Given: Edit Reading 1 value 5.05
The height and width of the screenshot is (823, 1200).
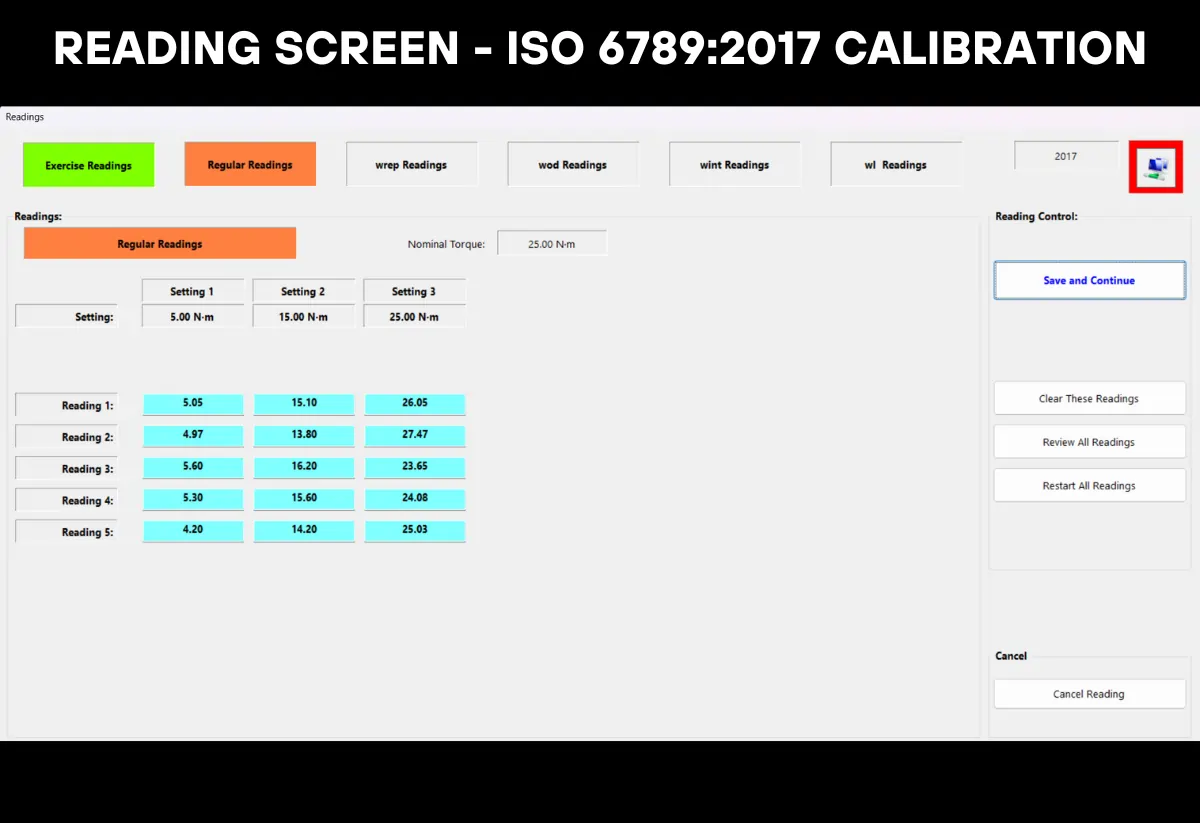Looking at the screenshot, I should tap(193, 403).
